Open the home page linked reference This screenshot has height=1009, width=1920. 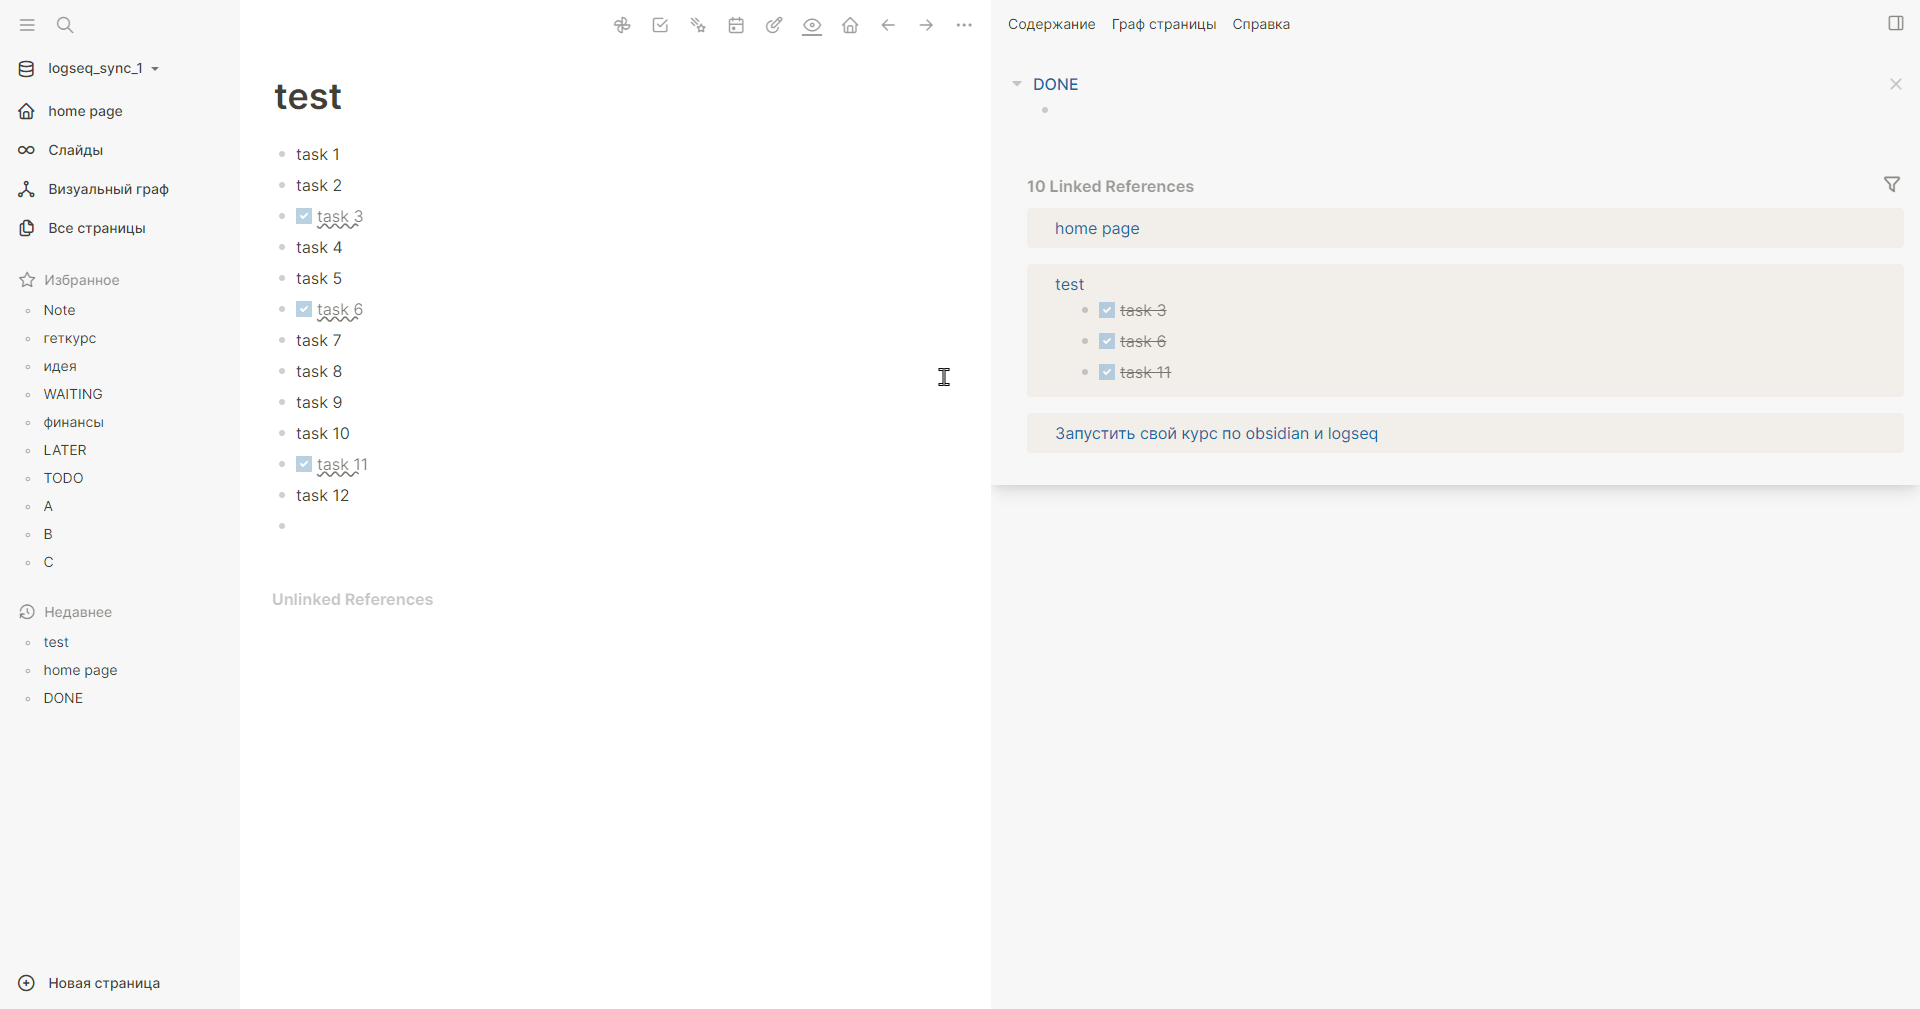click(x=1096, y=228)
